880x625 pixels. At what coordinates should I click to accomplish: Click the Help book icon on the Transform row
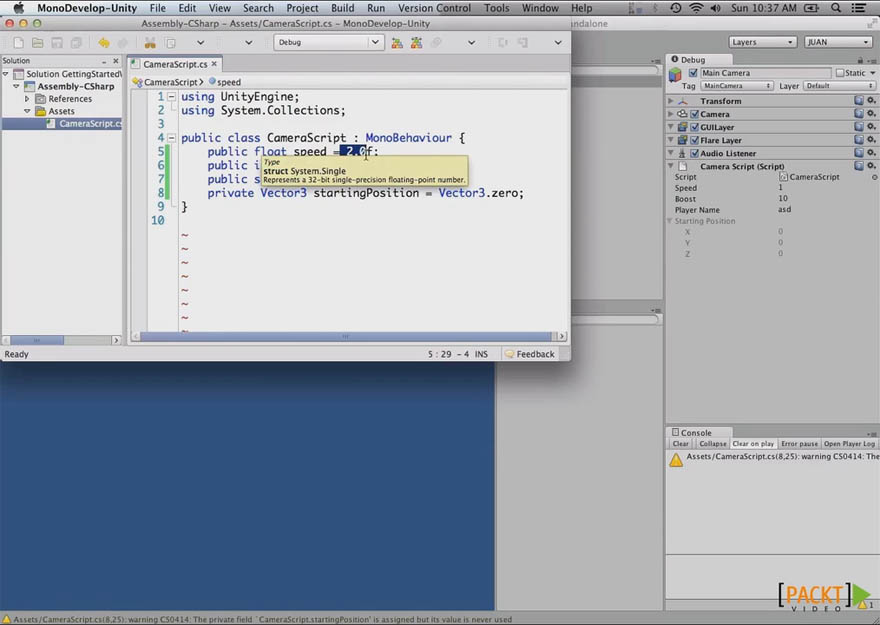859,100
